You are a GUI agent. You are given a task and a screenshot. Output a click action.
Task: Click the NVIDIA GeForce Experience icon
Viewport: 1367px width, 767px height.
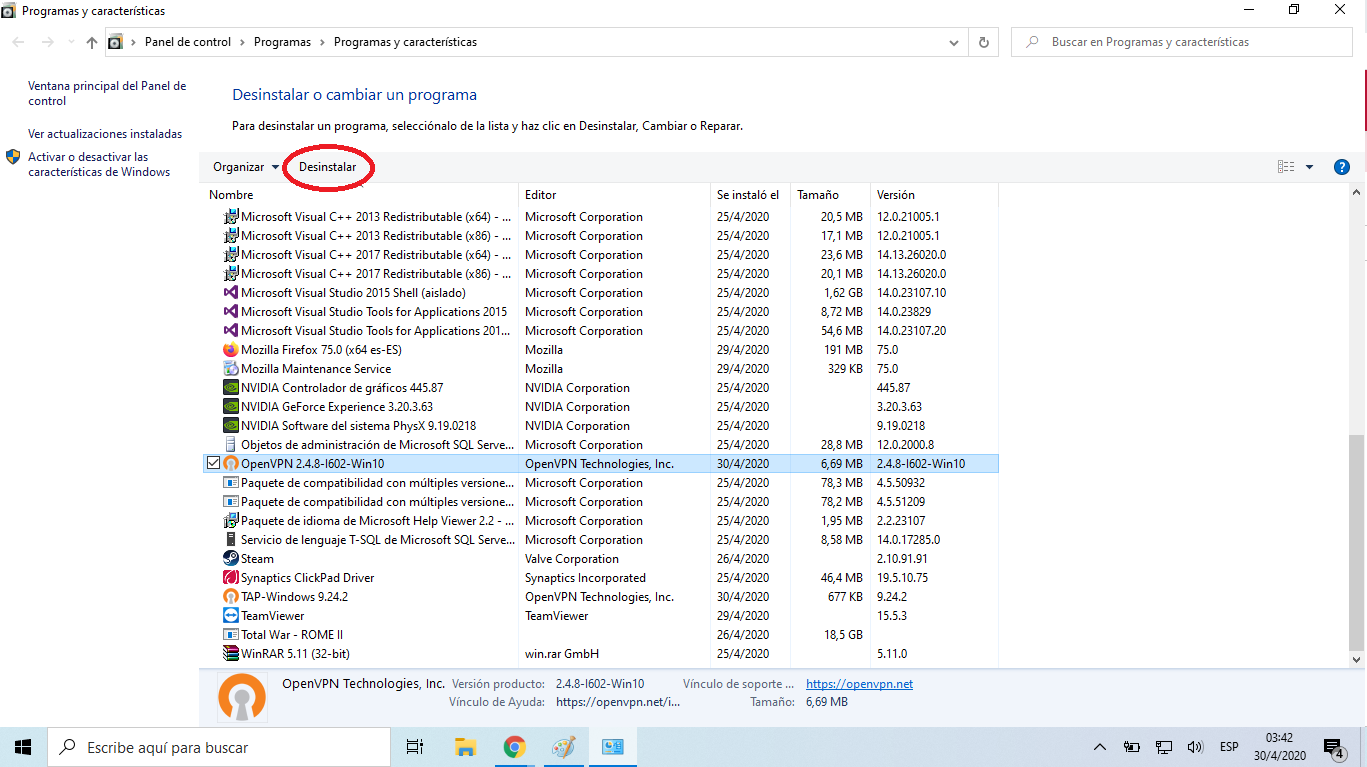coord(231,407)
